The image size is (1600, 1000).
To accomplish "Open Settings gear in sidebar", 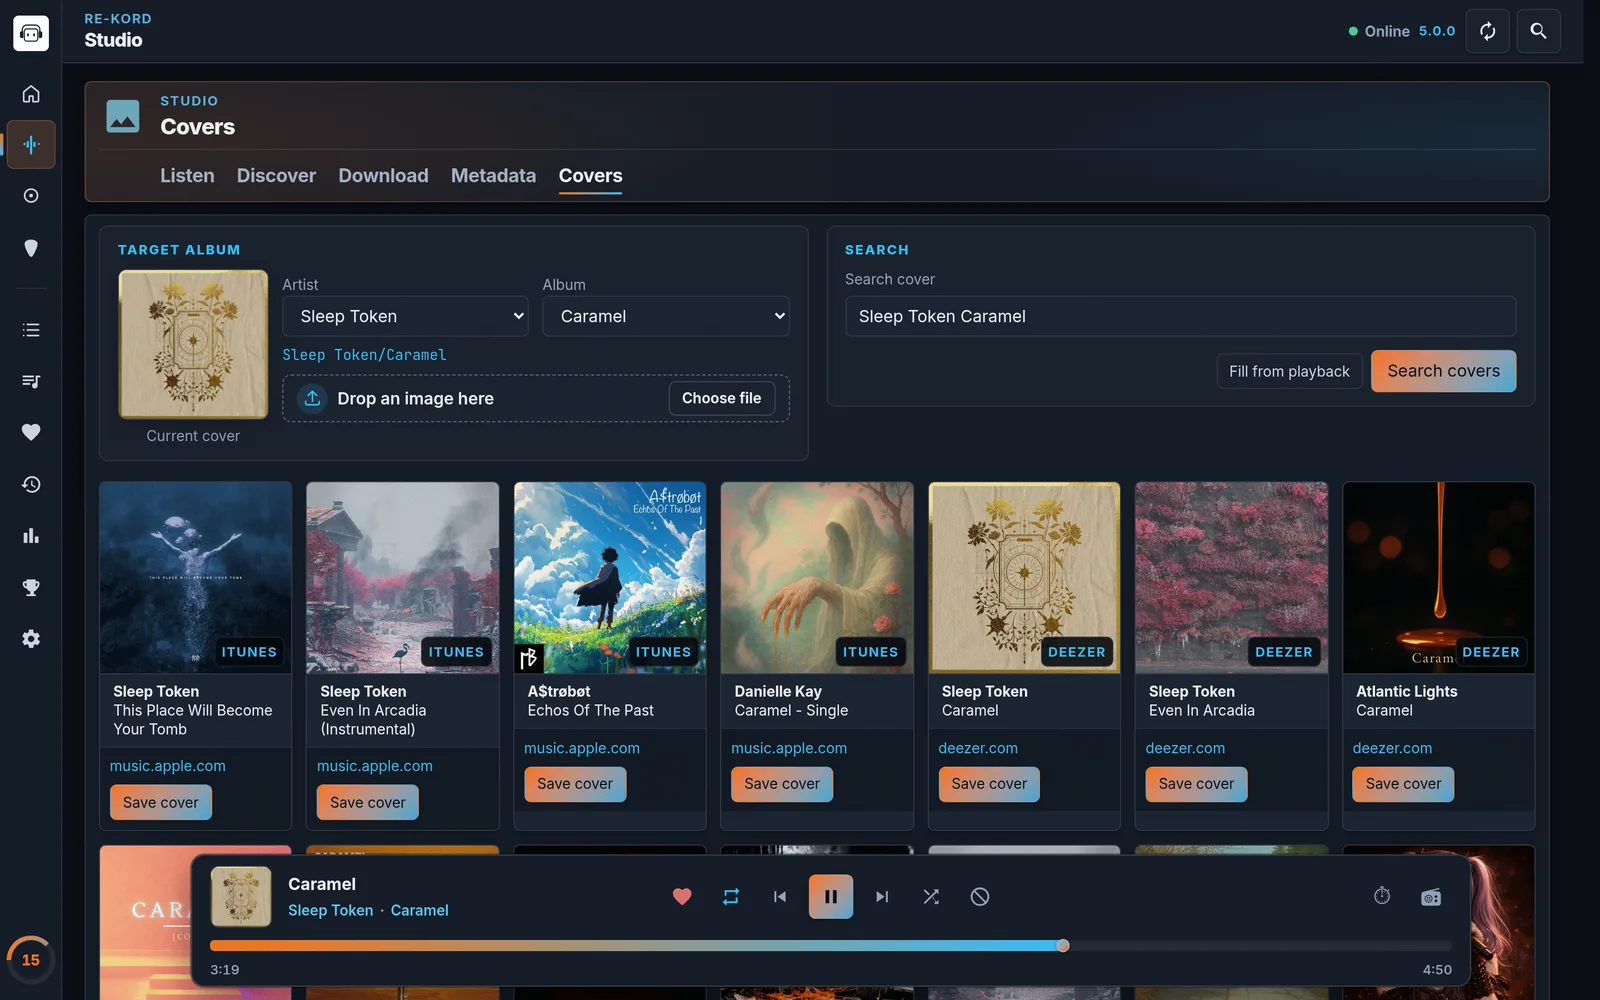I will point(31,639).
